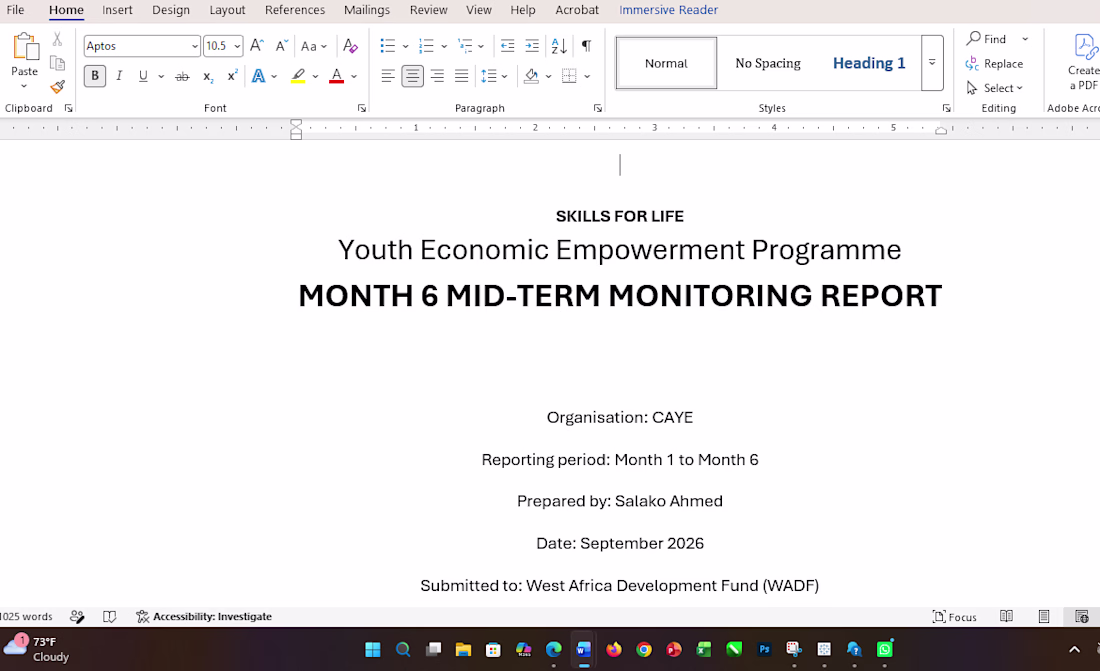Viewport: 1100px width, 671px height.
Task: Show or hide paragraph marks
Action: tap(586, 46)
